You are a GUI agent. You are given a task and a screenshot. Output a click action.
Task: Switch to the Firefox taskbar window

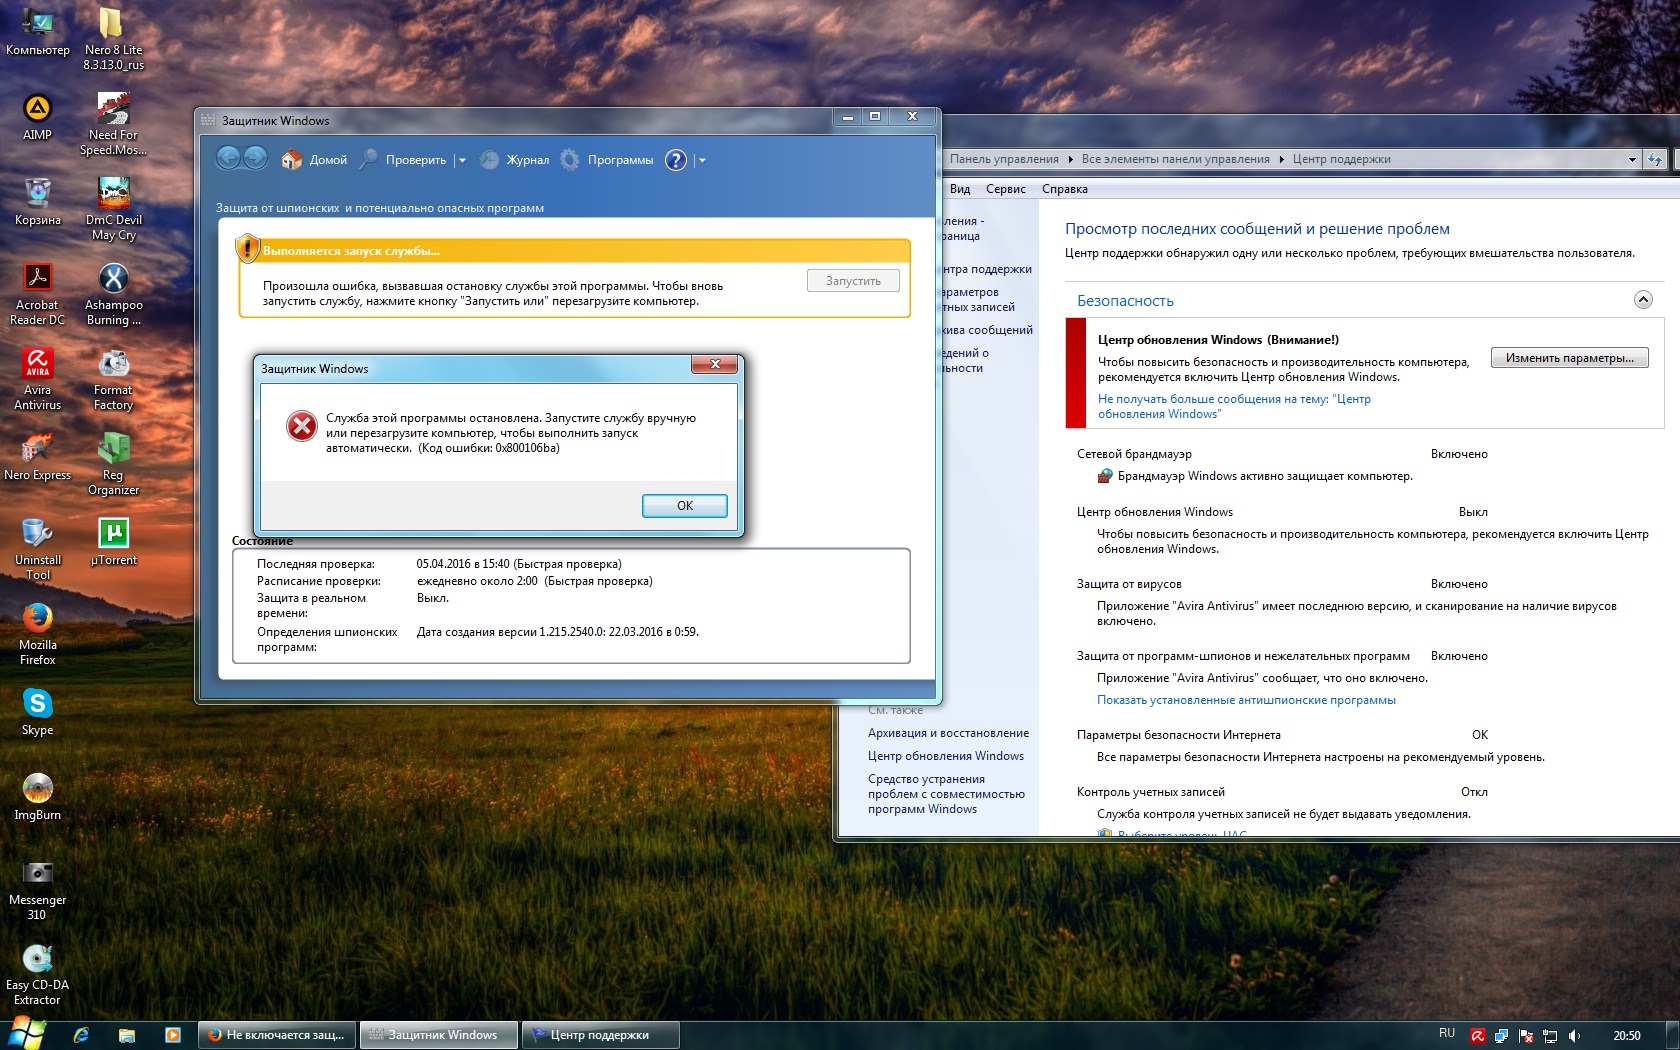point(277,1035)
